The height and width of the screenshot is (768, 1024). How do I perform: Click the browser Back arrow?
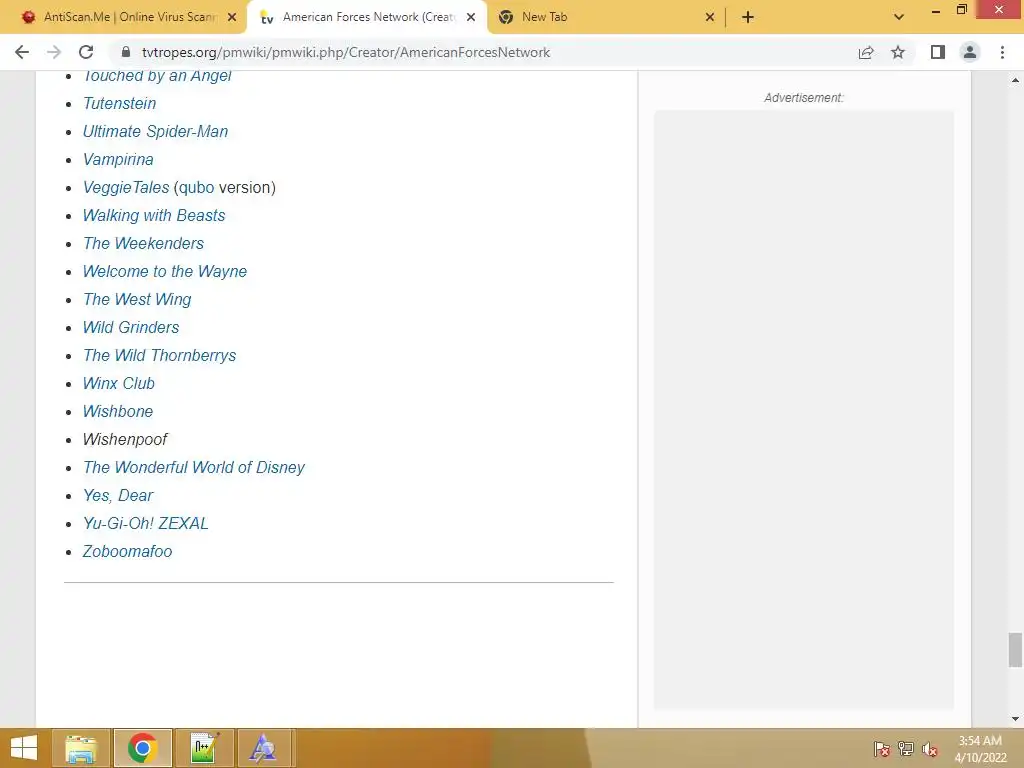click(22, 52)
